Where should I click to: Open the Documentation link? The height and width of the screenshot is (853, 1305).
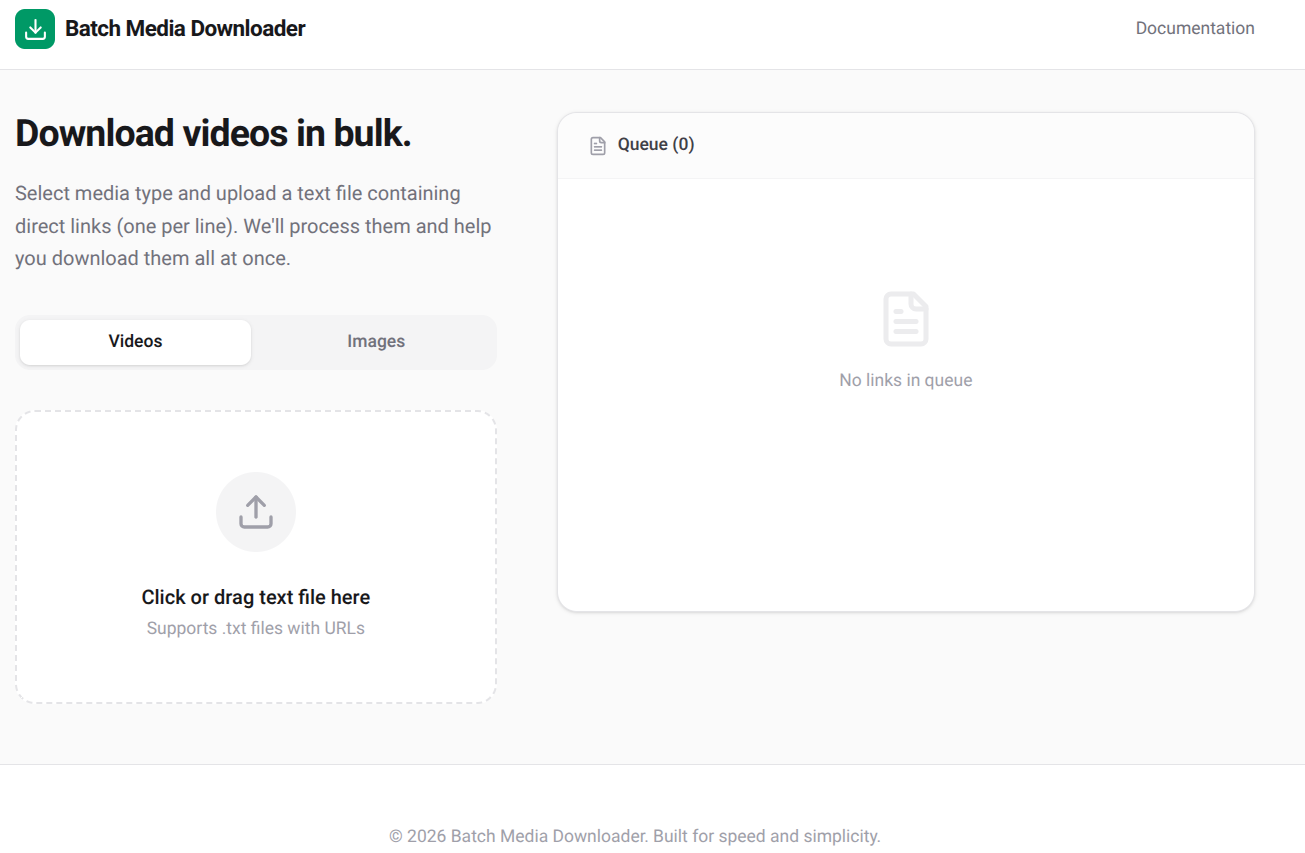click(1195, 28)
